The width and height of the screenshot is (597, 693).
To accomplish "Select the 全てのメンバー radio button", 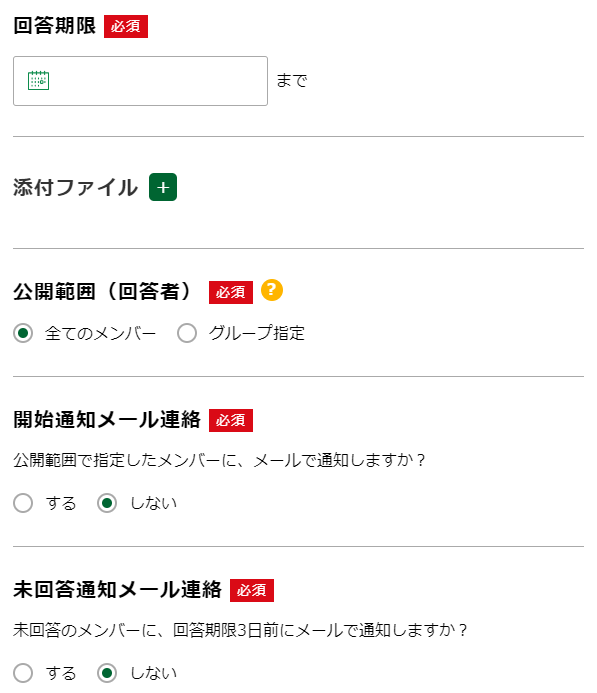I will click(23, 333).
